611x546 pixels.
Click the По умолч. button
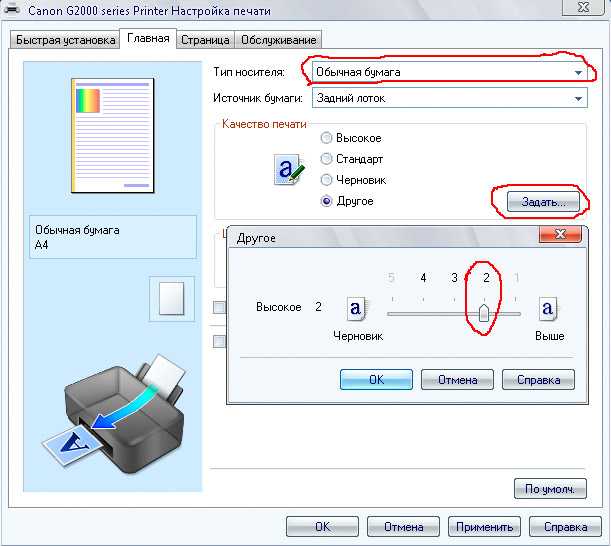[x=550, y=488]
